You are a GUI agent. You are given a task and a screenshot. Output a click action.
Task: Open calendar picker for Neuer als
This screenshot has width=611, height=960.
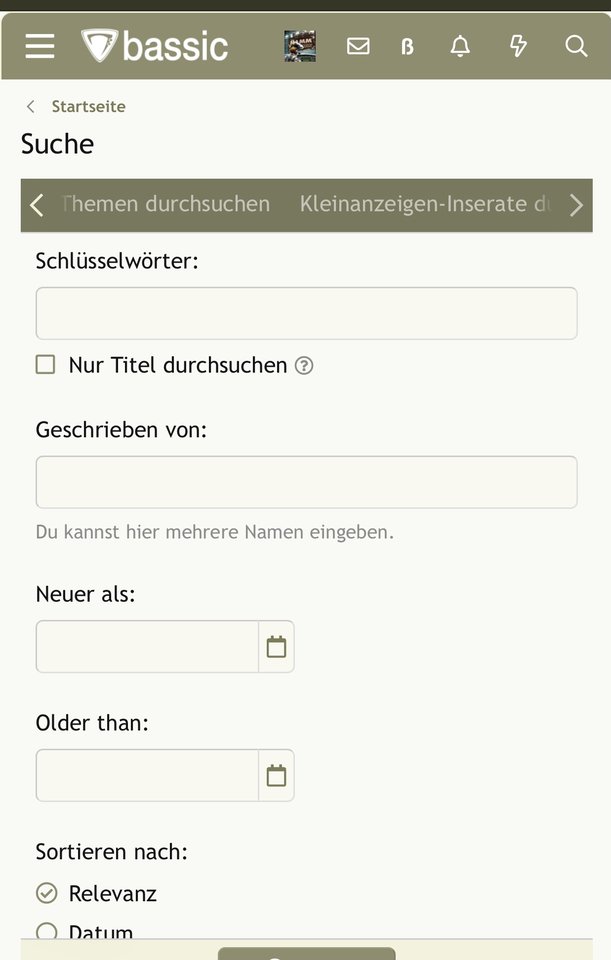click(x=277, y=647)
